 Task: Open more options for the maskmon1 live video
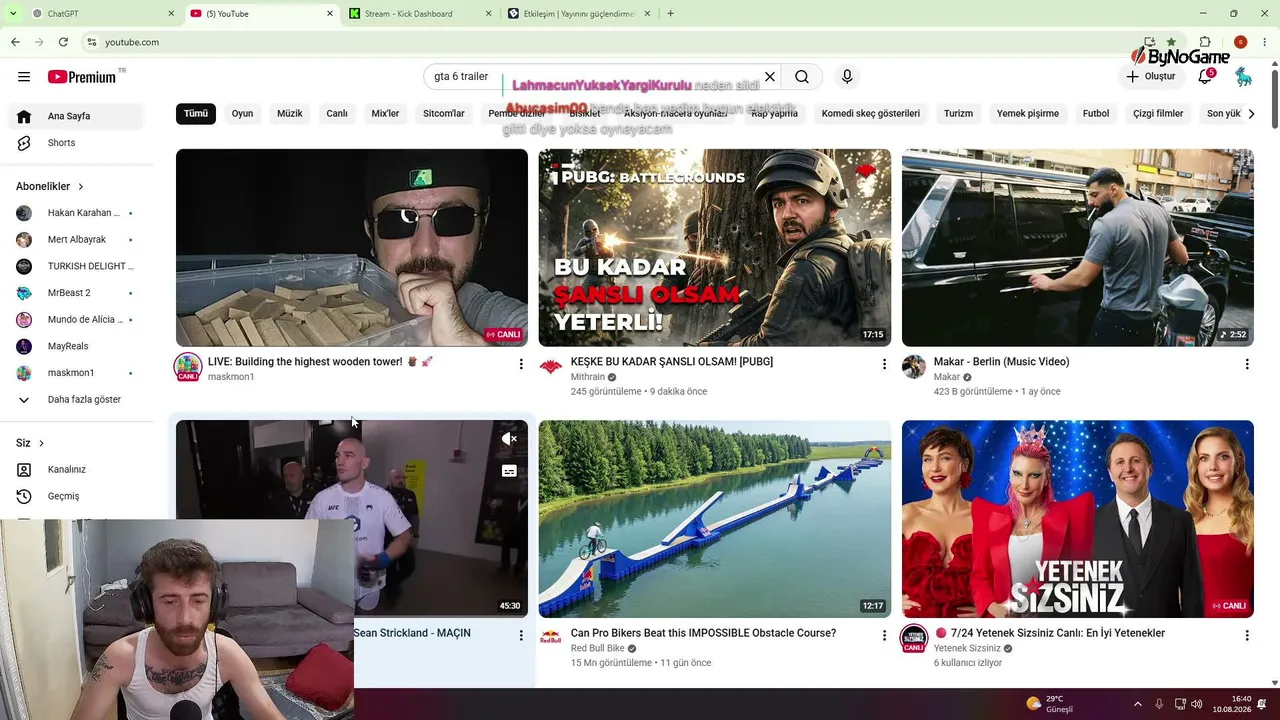coord(520,364)
